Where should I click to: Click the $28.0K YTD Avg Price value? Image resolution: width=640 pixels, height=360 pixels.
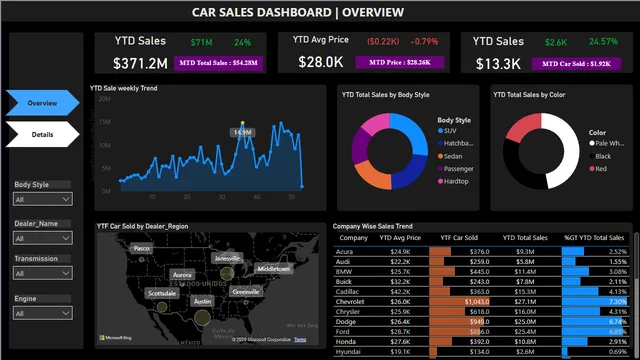point(320,62)
